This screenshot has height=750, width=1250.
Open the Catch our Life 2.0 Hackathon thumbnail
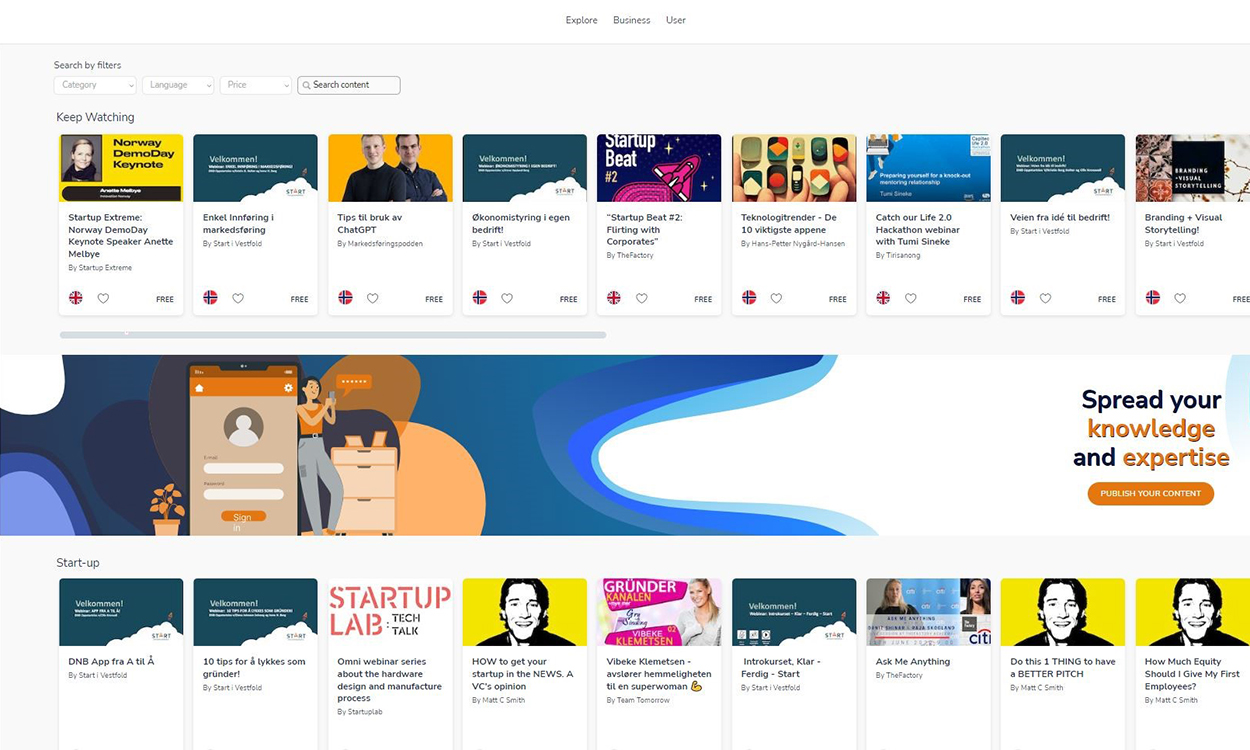point(928,168)
